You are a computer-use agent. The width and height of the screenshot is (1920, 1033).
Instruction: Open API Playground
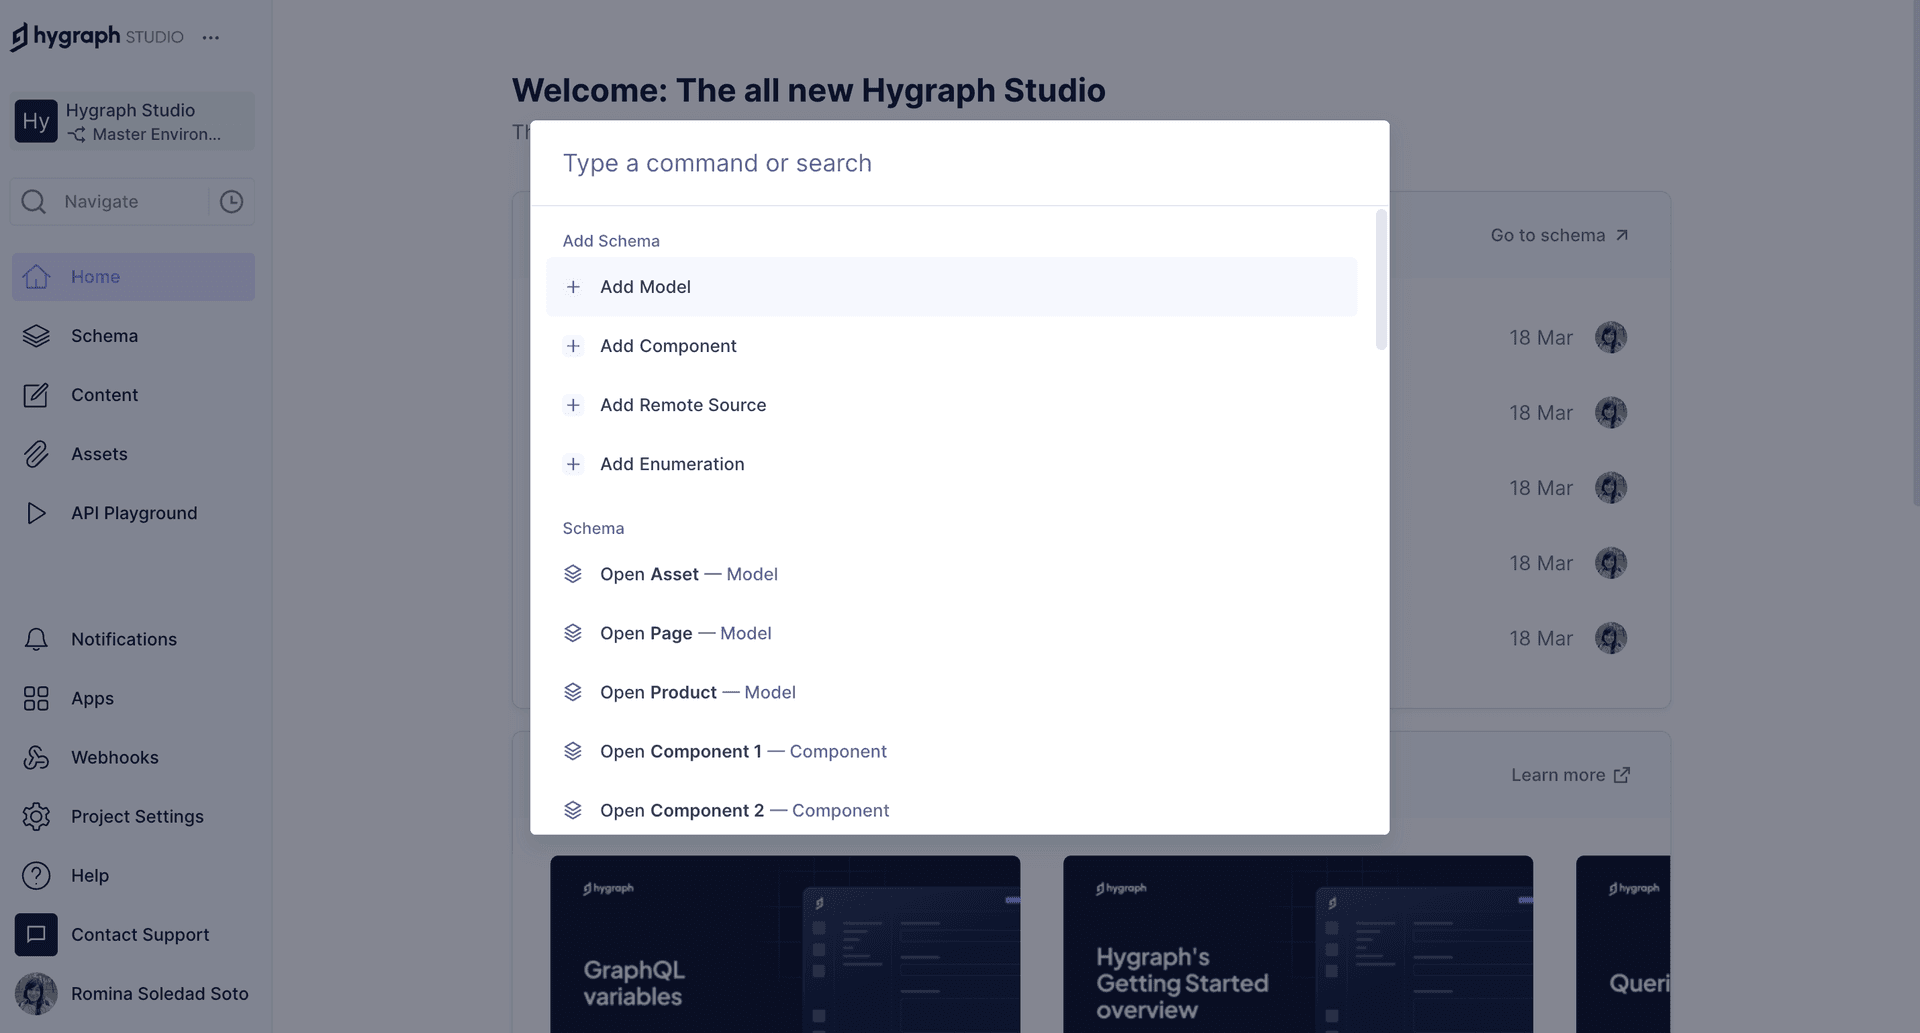coord(134,513)
